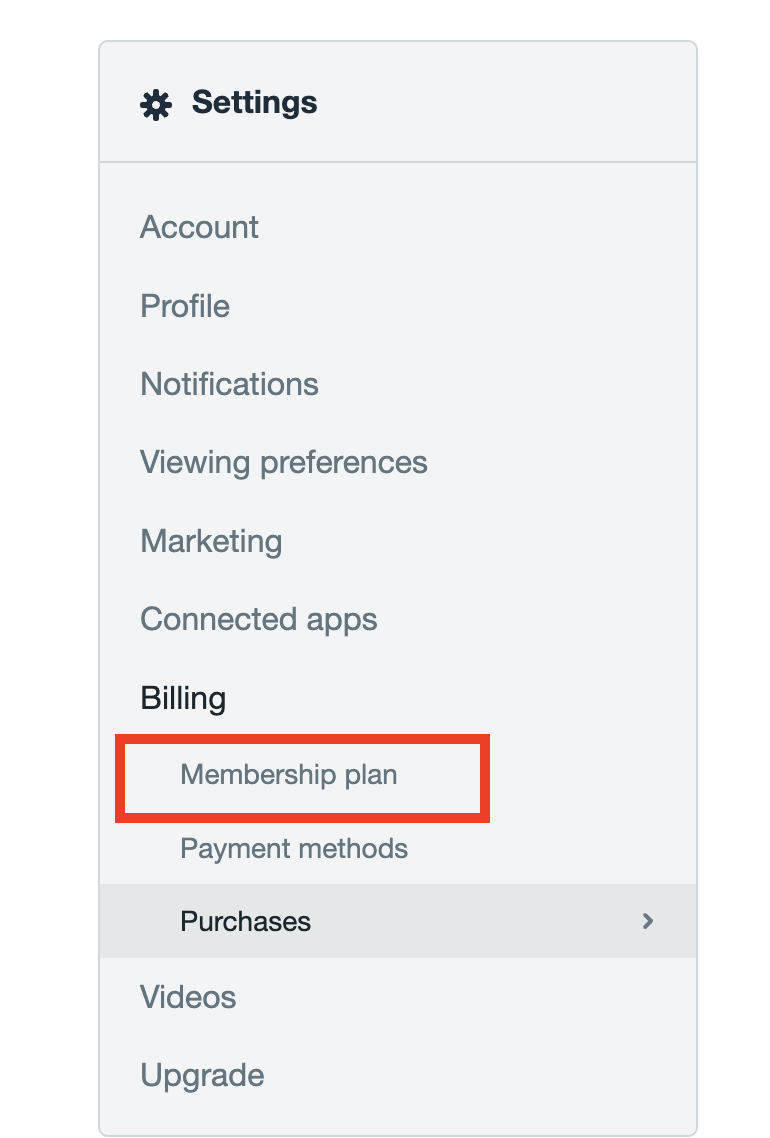Screen dimensions: 770x1138
Task: Collapse the expanded Billing submenu
Action: [183, 698]
